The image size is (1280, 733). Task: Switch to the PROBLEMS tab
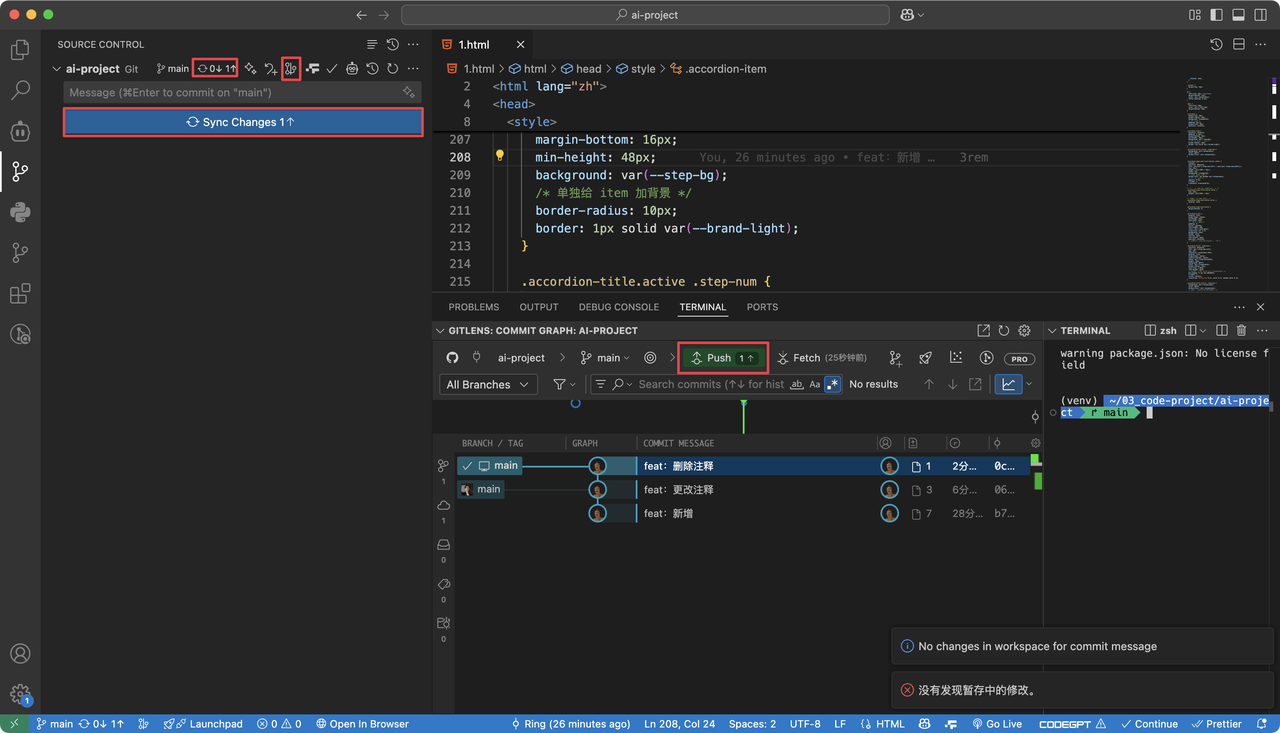click(x=474, y=307)
